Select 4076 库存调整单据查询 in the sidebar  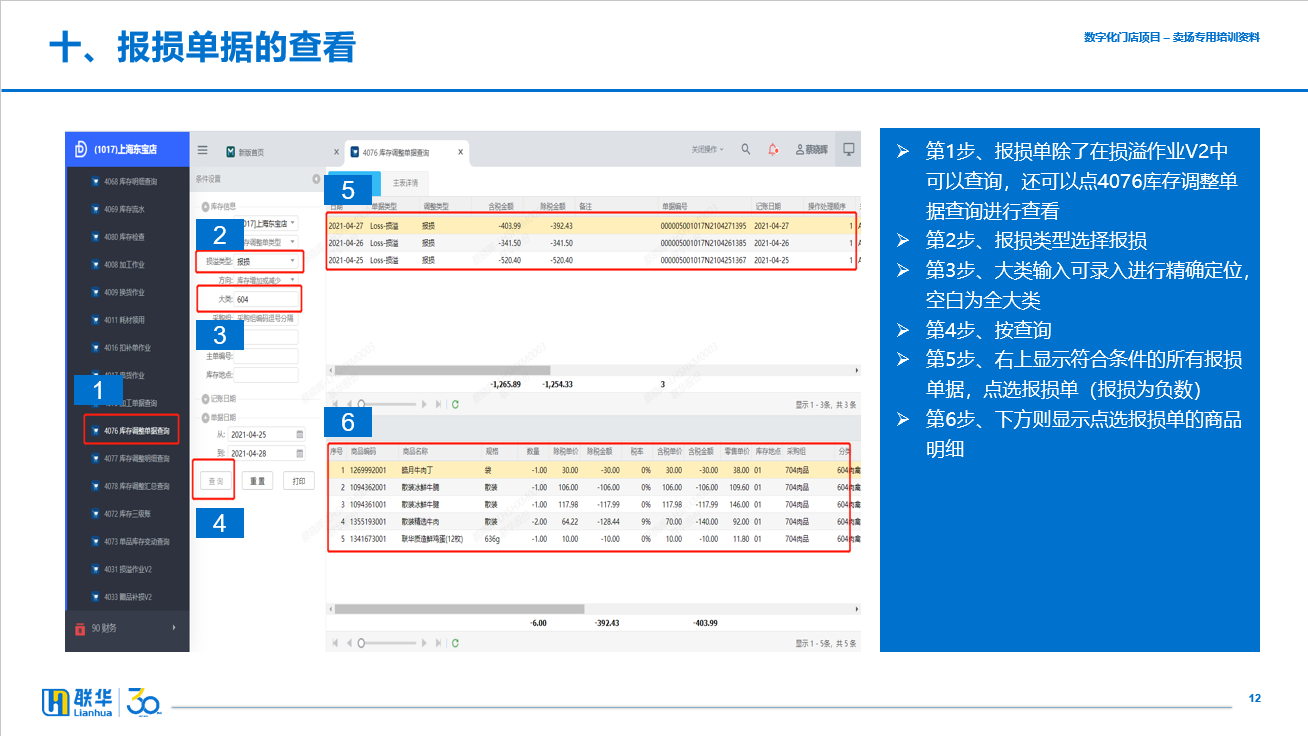(130, 431)
